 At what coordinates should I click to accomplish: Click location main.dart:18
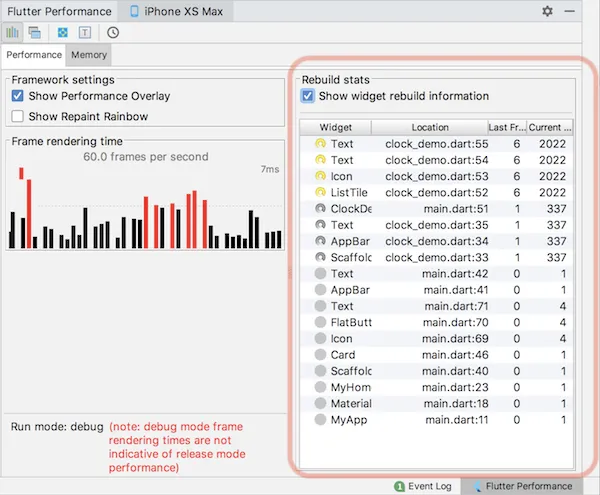(456, 403)
